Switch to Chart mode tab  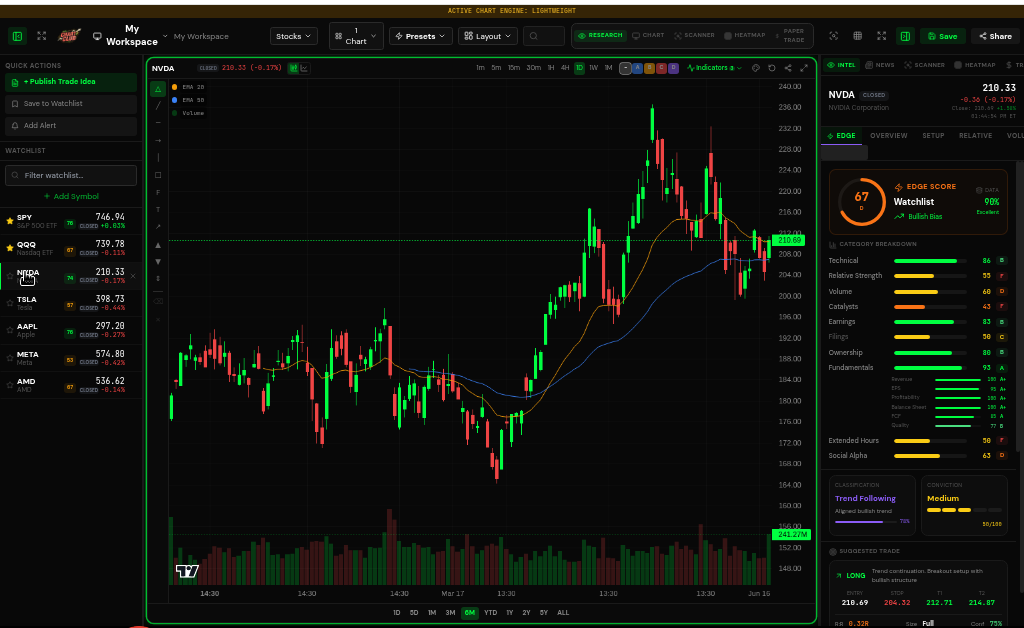tap(648, 35)
